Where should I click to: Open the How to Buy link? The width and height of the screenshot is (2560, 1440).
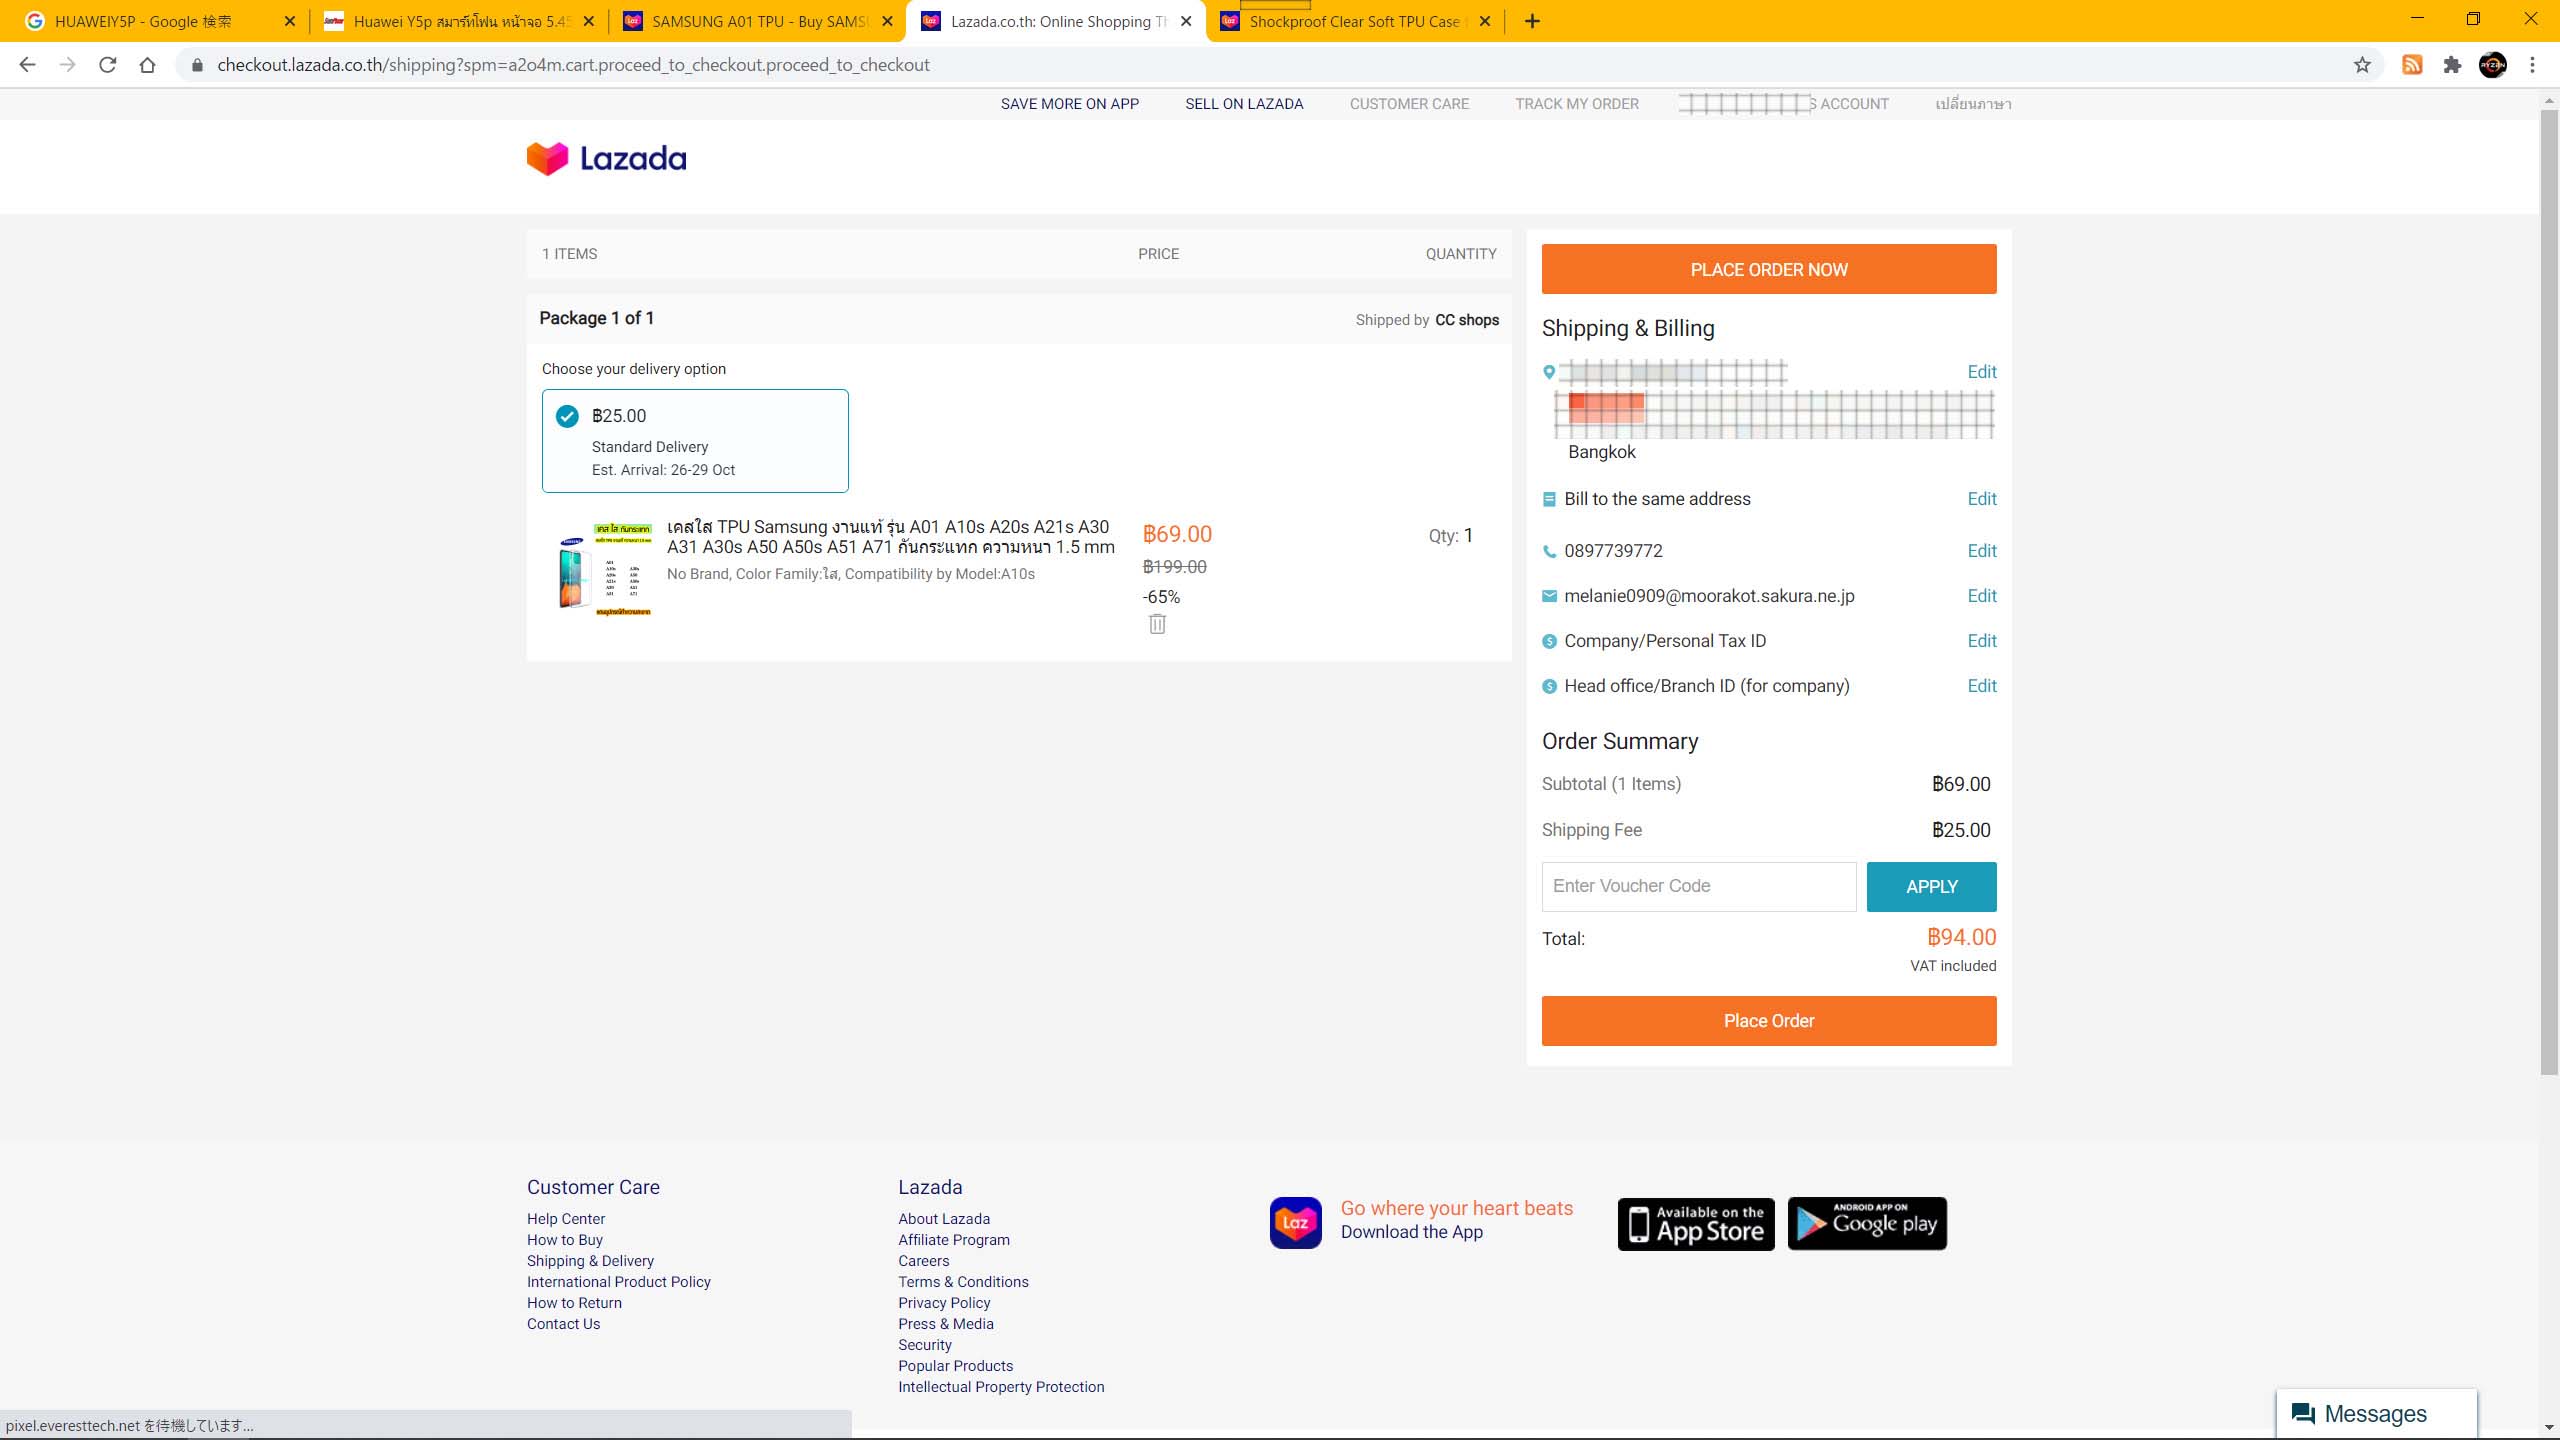pos(565,1240)
